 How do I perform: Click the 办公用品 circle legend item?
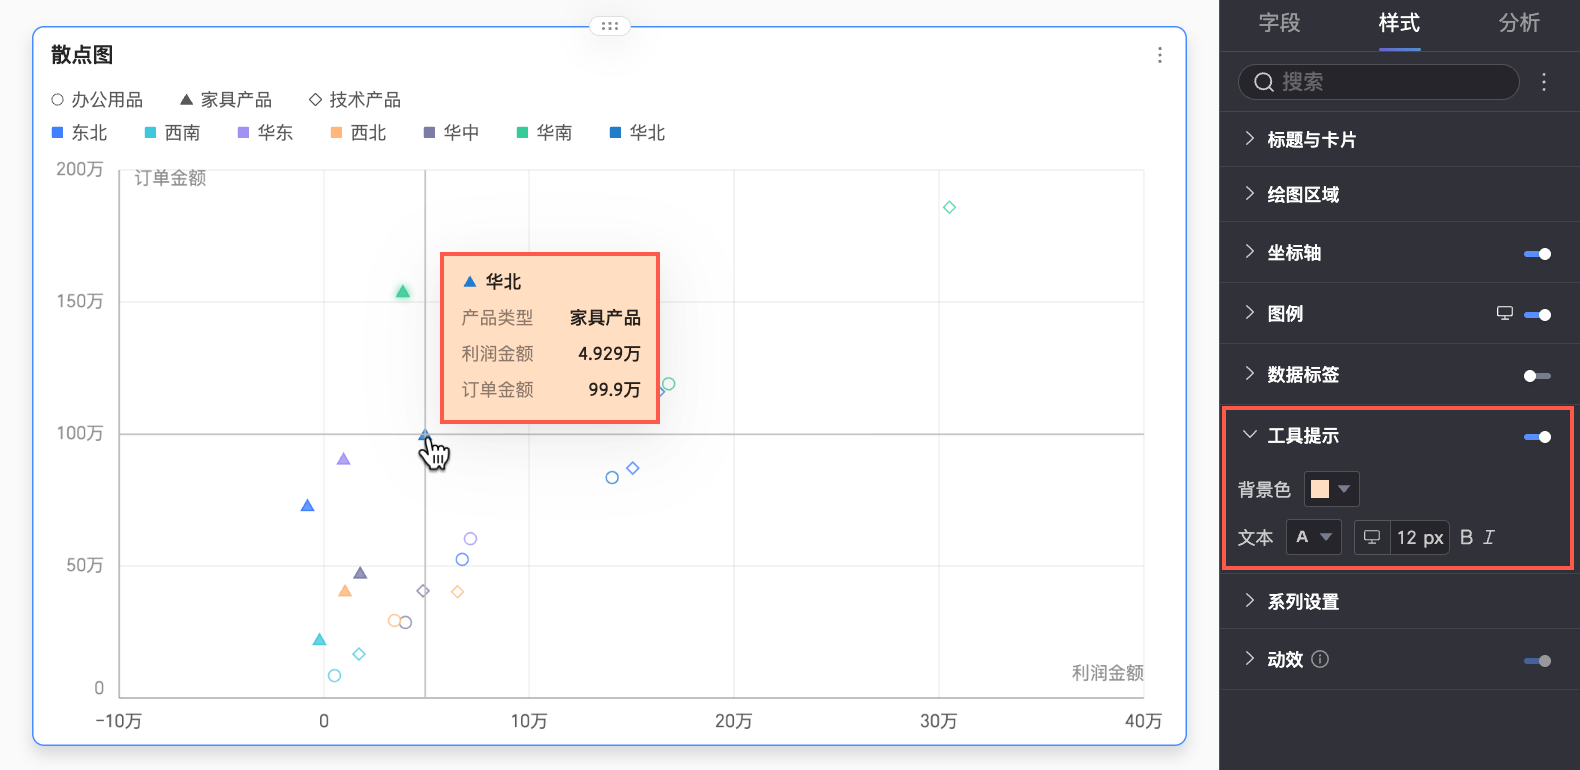97,100
